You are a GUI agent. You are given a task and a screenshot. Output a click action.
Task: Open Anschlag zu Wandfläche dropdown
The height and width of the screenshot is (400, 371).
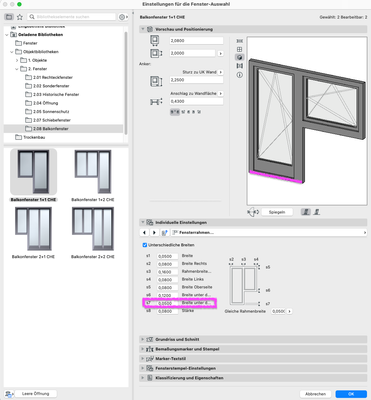221,94
